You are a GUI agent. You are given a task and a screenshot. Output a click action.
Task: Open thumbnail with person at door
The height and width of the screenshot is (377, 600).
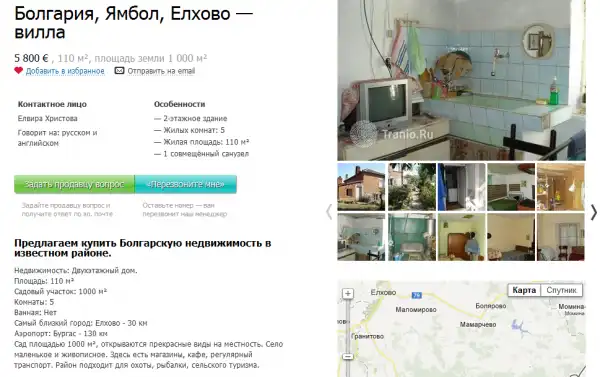pyautogui.click(x=461, y=237)
